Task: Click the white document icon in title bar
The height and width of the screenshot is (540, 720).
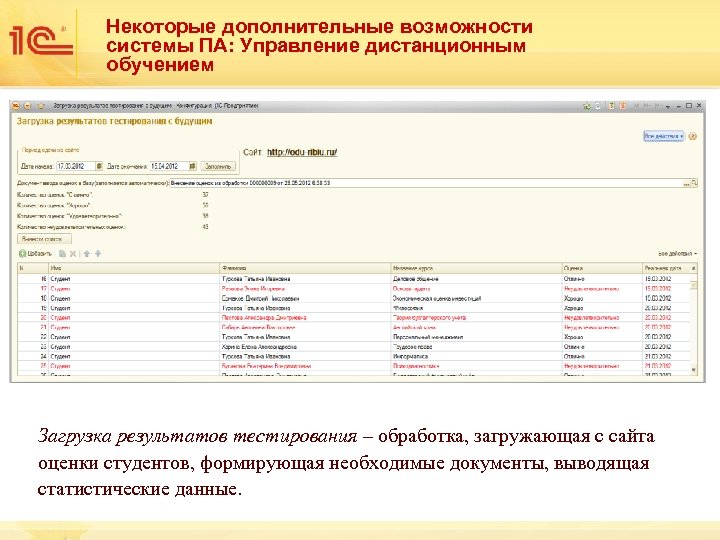Action: click(x=598, y=106)
